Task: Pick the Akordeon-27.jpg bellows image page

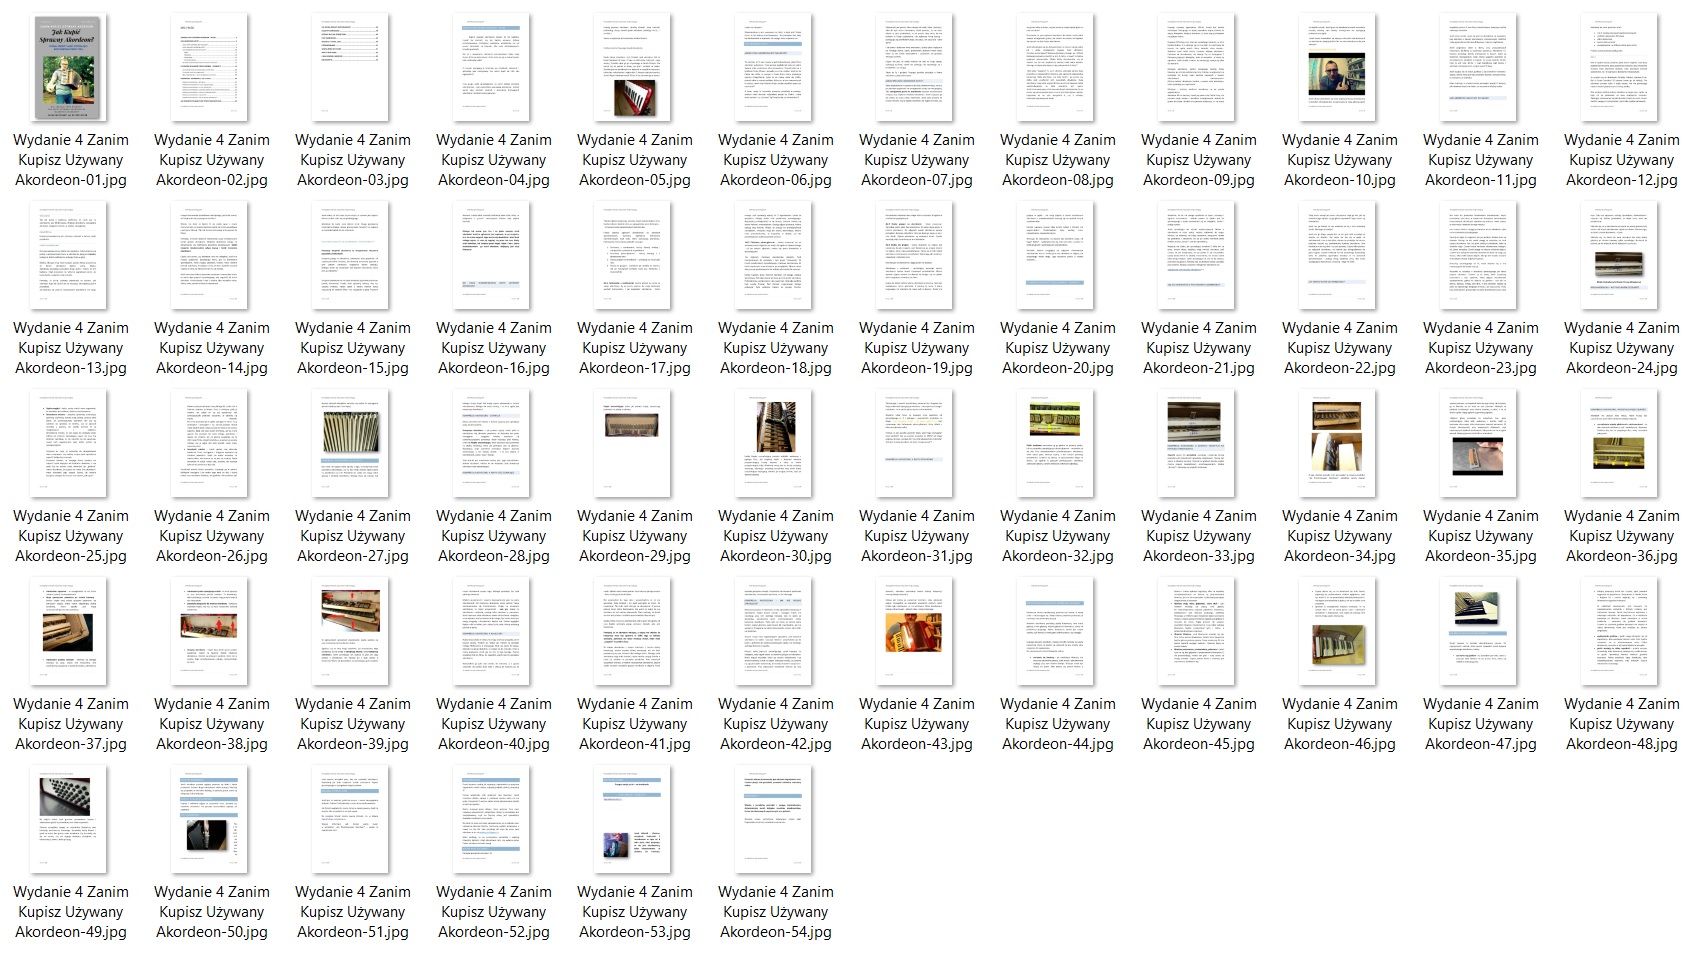Action: click(x=352, y=444)
